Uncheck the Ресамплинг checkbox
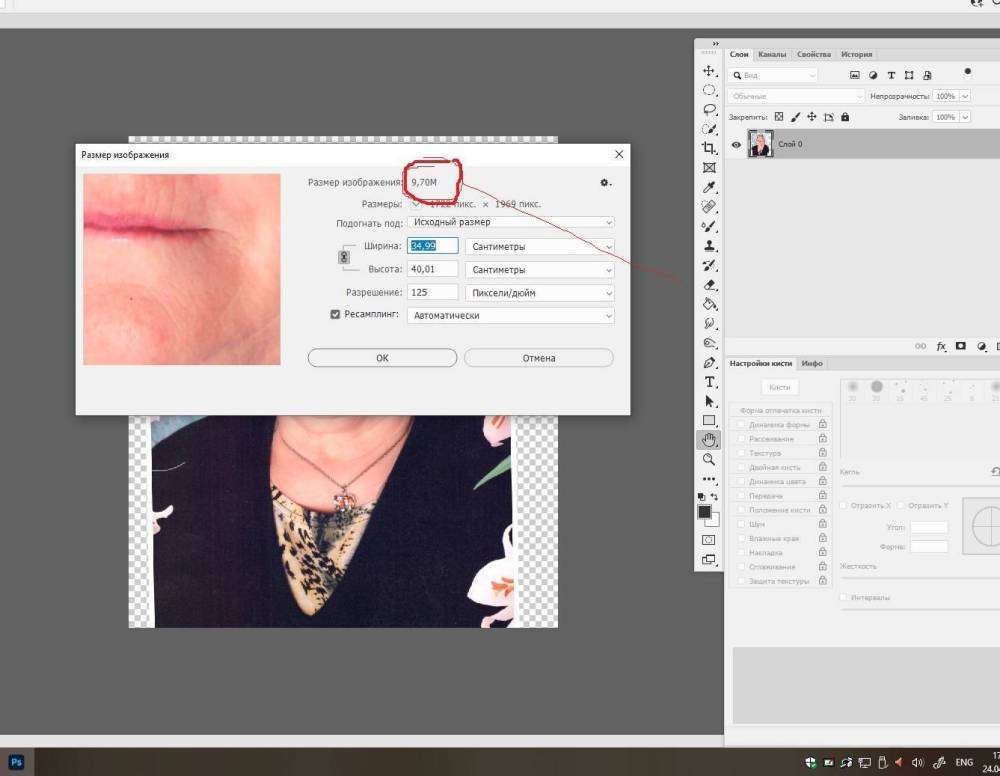This screenshot has height=776, width=1000. (x=336, y=315)
